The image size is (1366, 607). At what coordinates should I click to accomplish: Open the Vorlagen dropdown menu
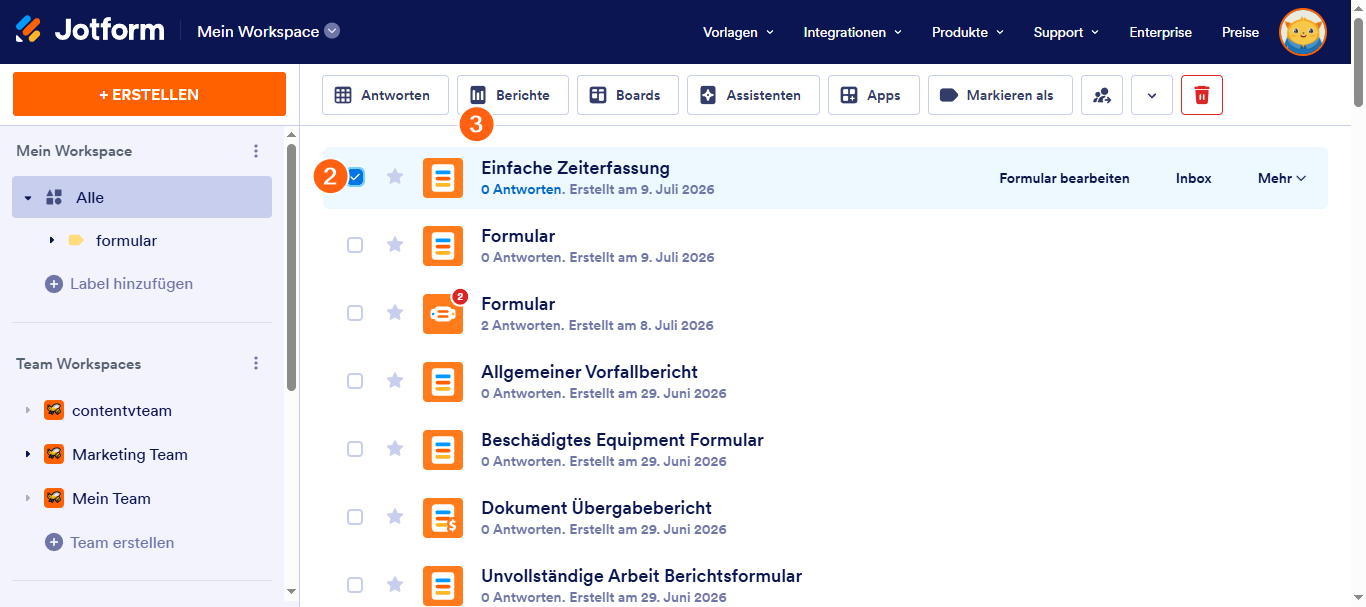point(739,32)
